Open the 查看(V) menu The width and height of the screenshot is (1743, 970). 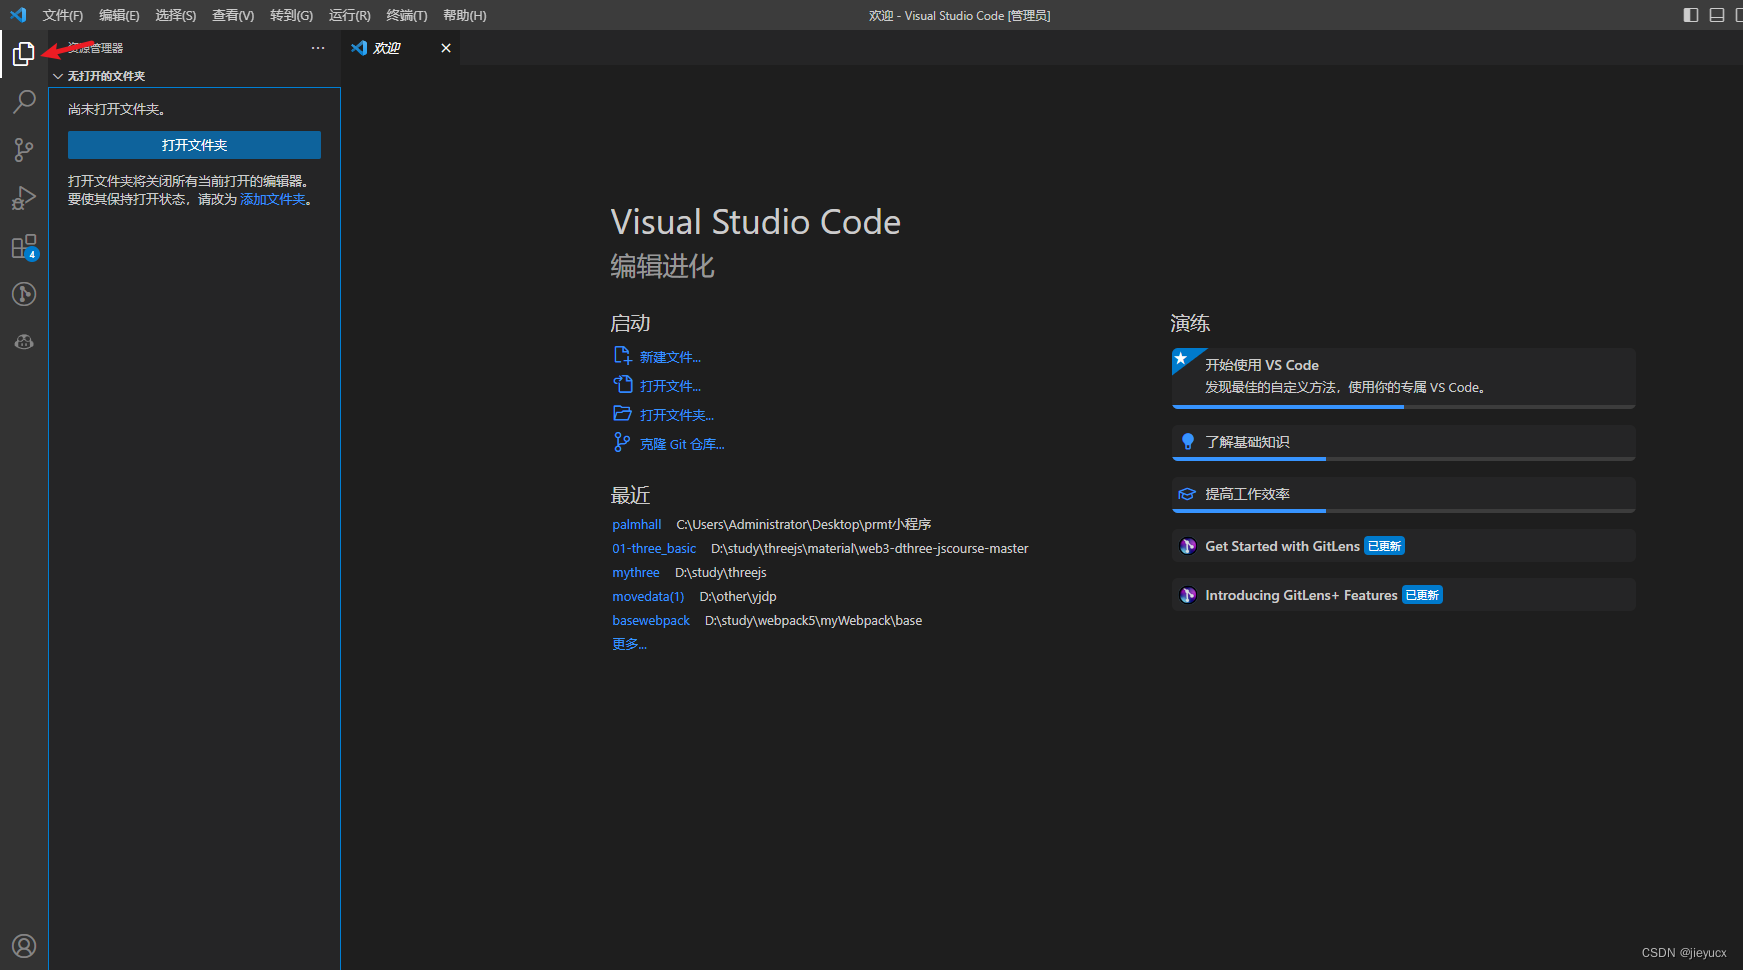click(233, 15)
